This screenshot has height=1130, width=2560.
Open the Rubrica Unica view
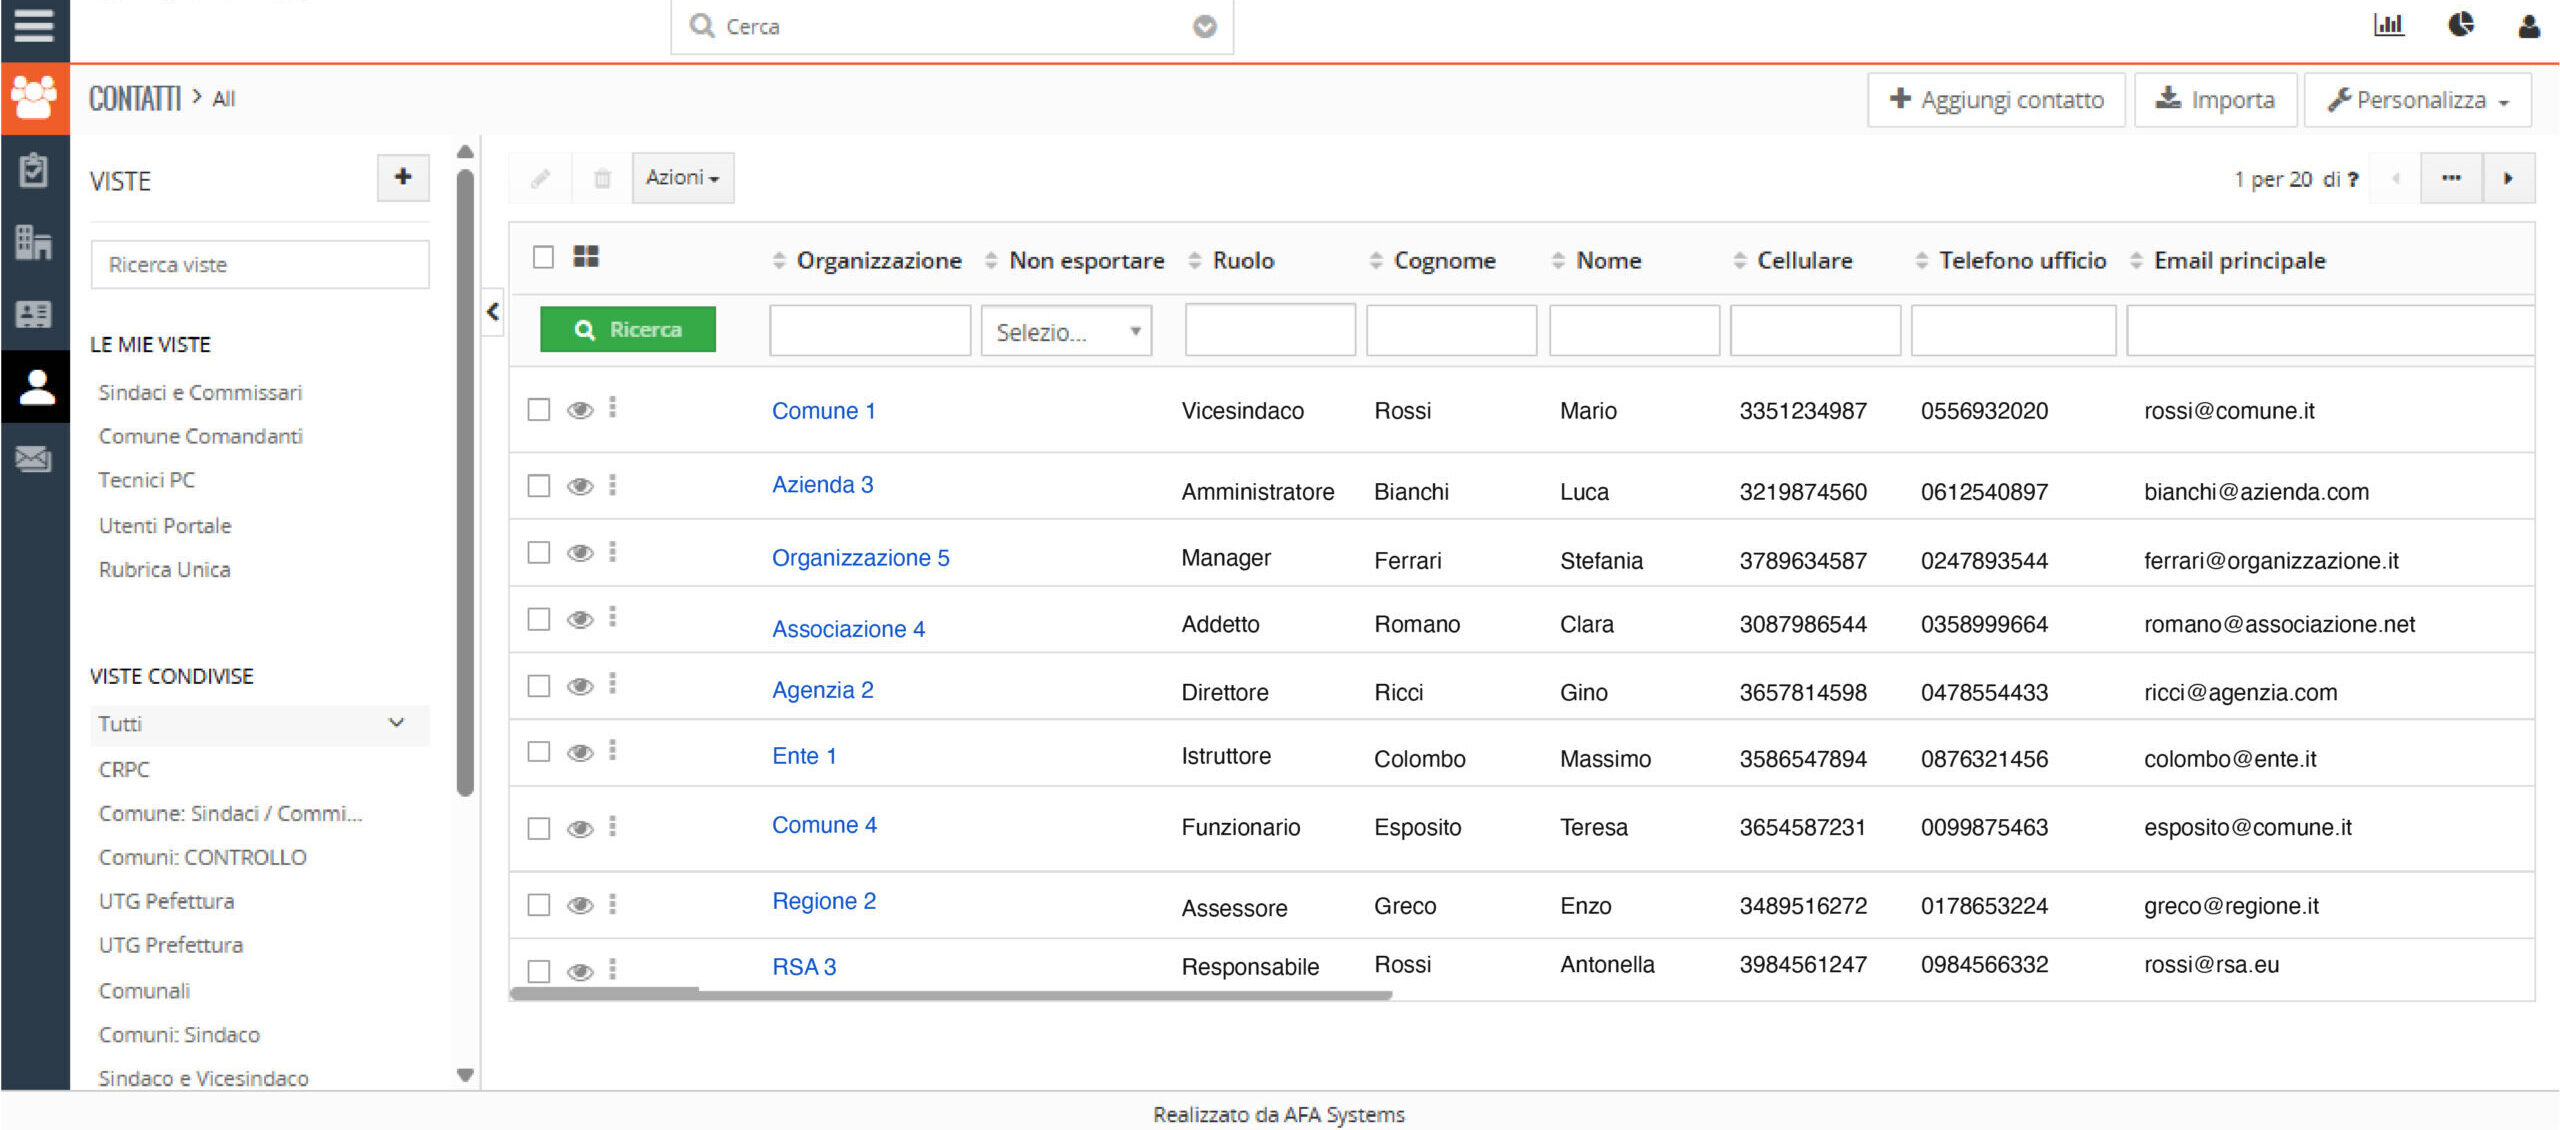coord(164,570)
